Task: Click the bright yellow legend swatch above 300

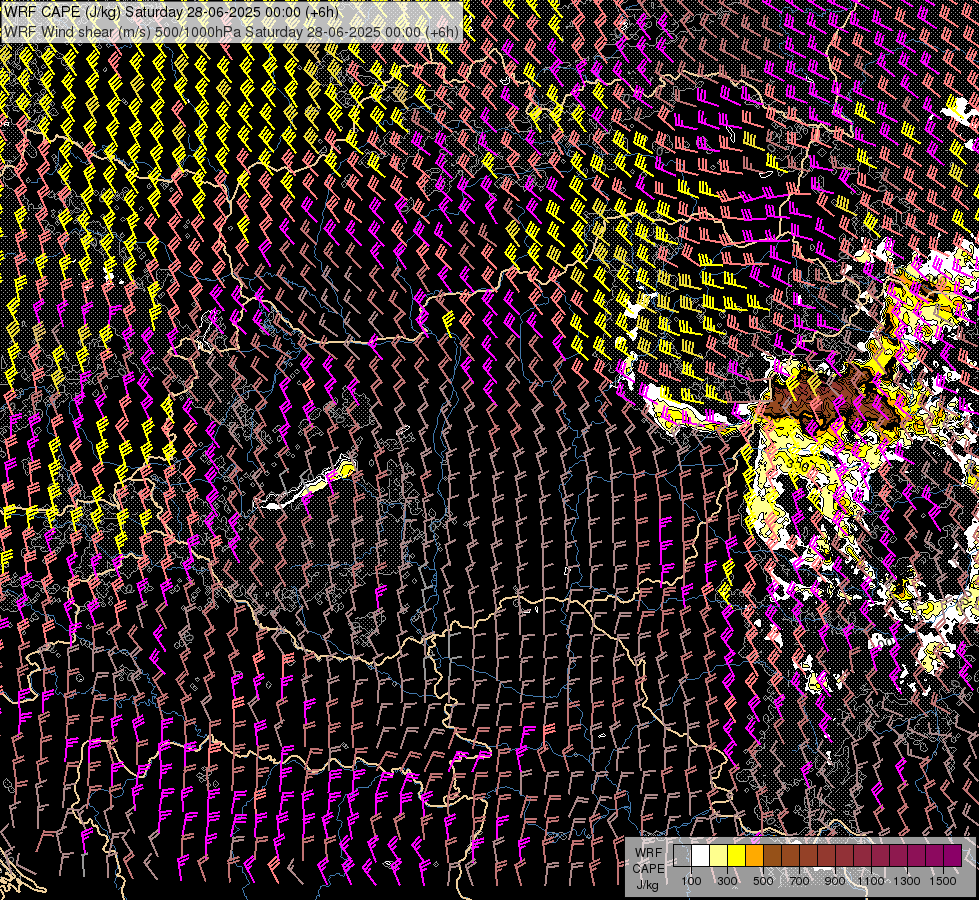Action: pos(737,855)
